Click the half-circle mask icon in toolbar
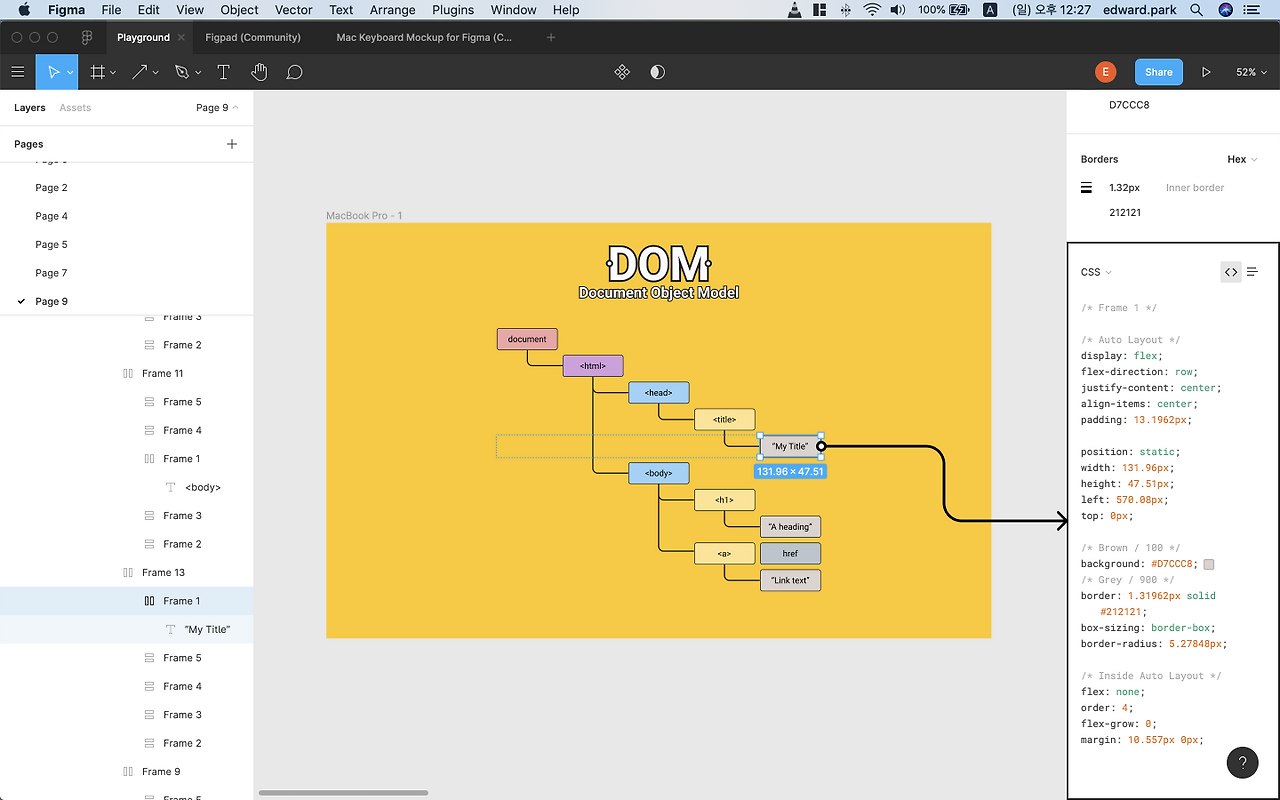The image size is (1280, 800). click(x=657, y=72)
